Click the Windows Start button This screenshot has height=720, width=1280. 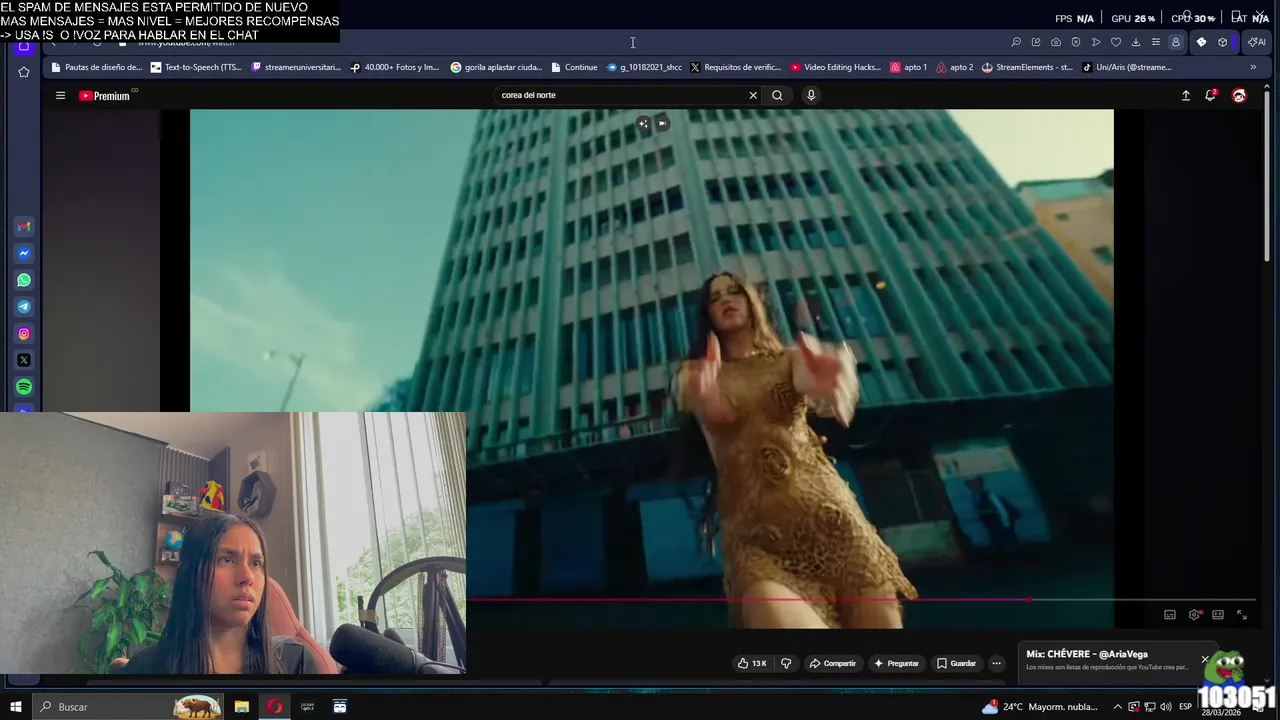tap(16, 707)
